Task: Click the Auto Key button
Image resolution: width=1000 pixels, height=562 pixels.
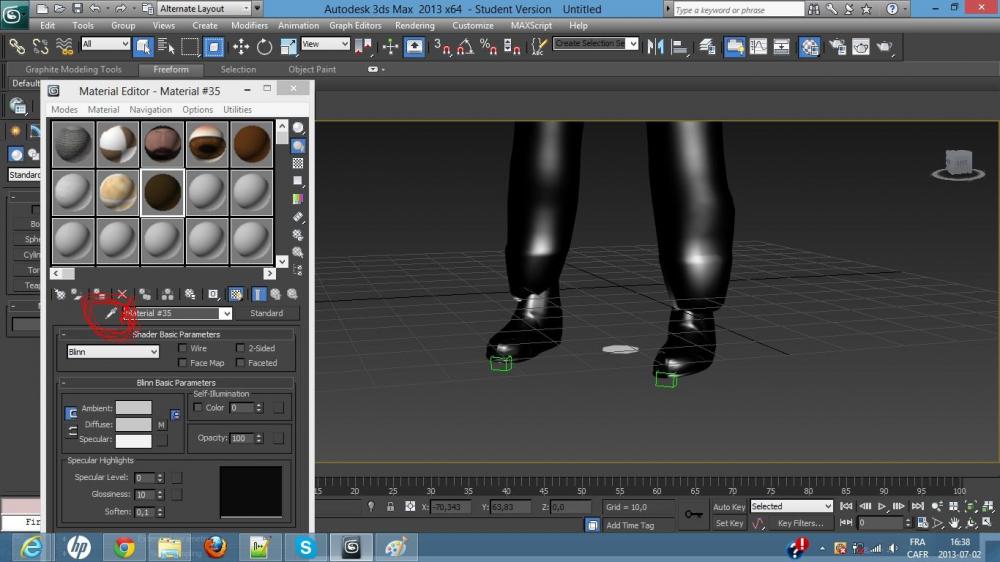Action: (729, 507)
